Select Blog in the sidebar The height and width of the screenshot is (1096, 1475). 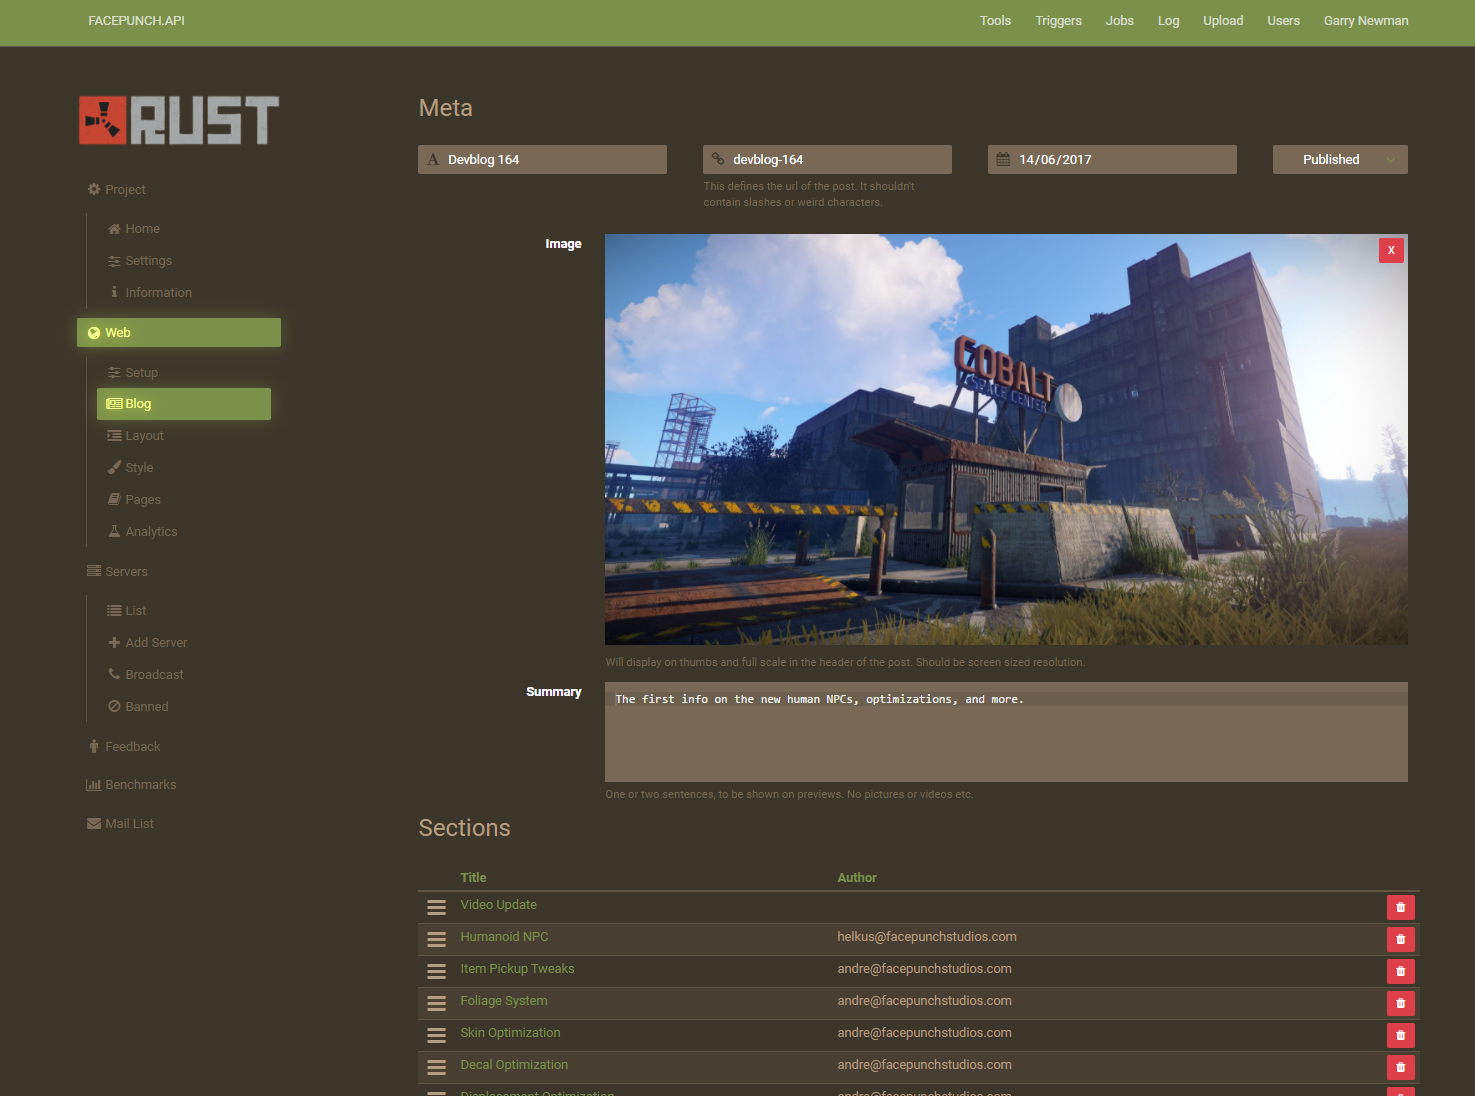tap(184, 404)
